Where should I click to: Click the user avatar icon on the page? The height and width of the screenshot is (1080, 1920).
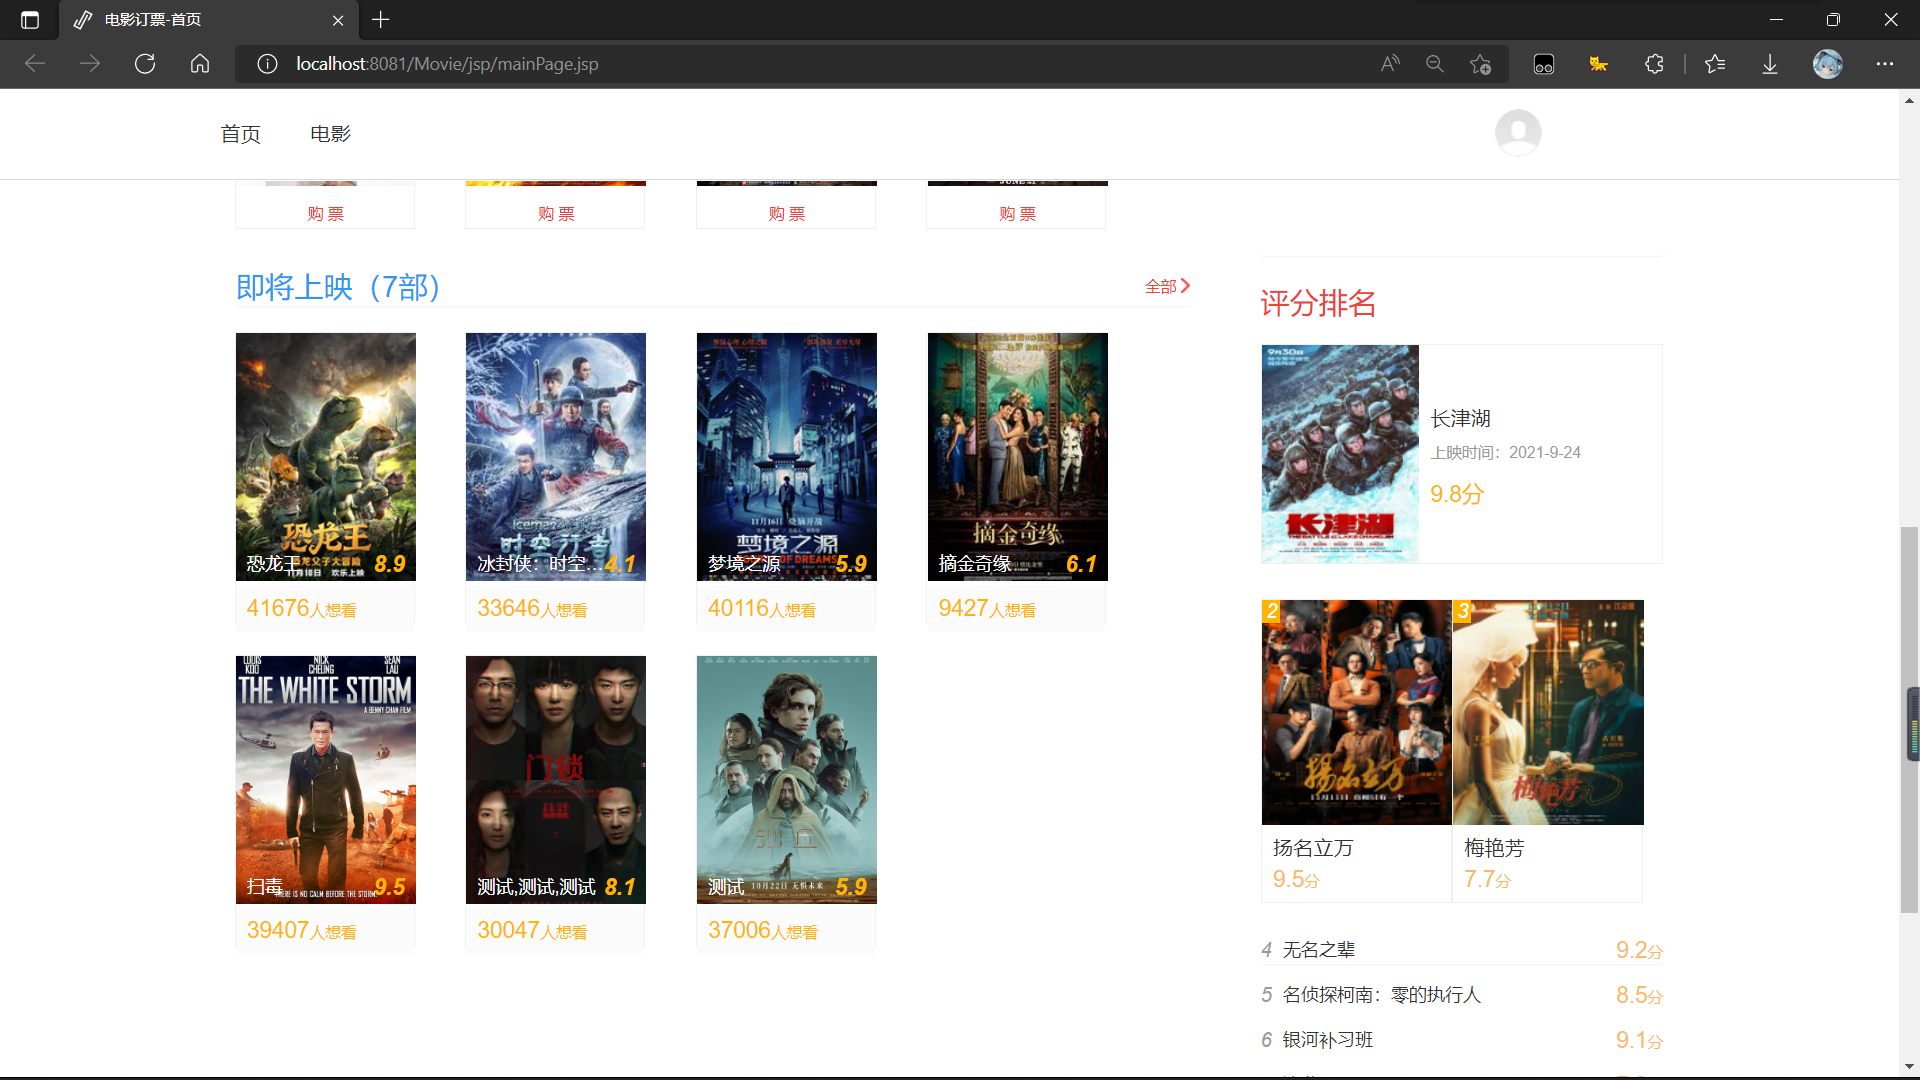click(1517, 132)
